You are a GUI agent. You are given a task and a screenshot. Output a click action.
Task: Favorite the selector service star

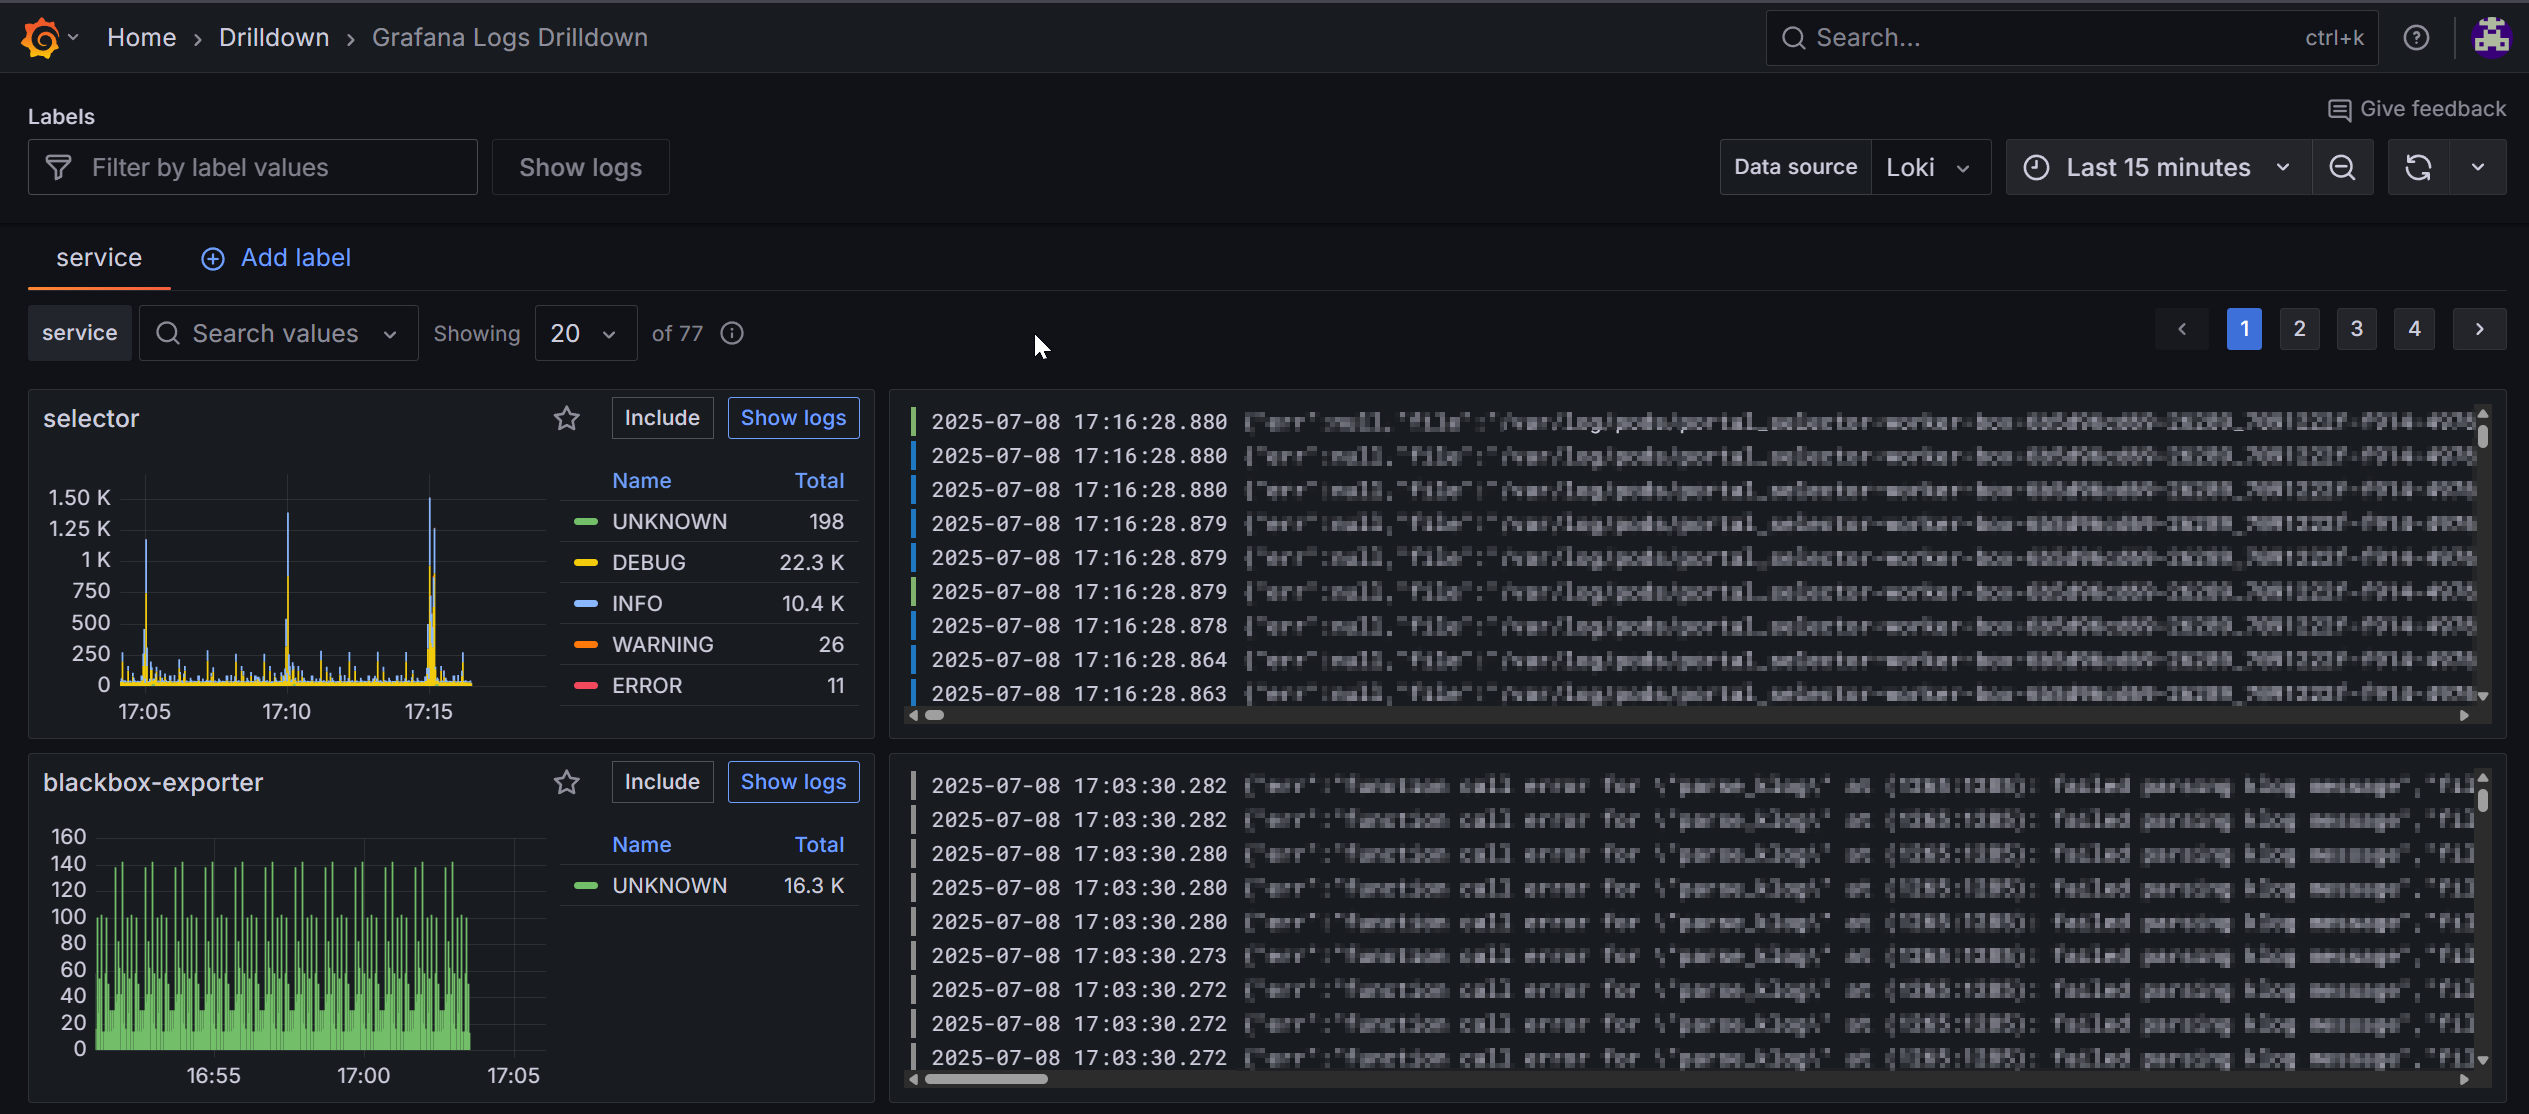coord(567,418)
